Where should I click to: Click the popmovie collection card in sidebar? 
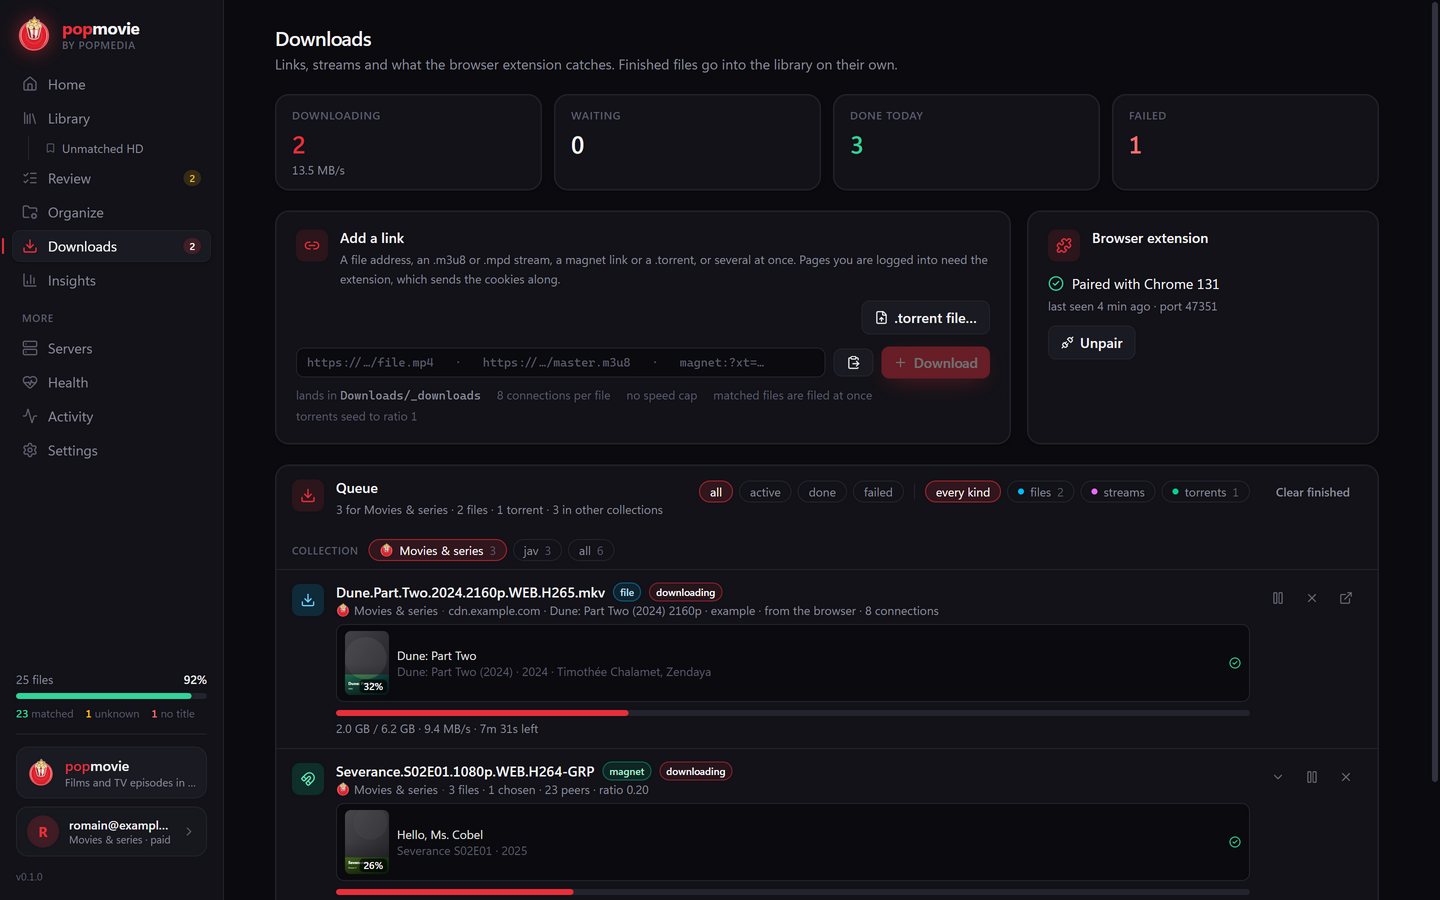[111, 773]
